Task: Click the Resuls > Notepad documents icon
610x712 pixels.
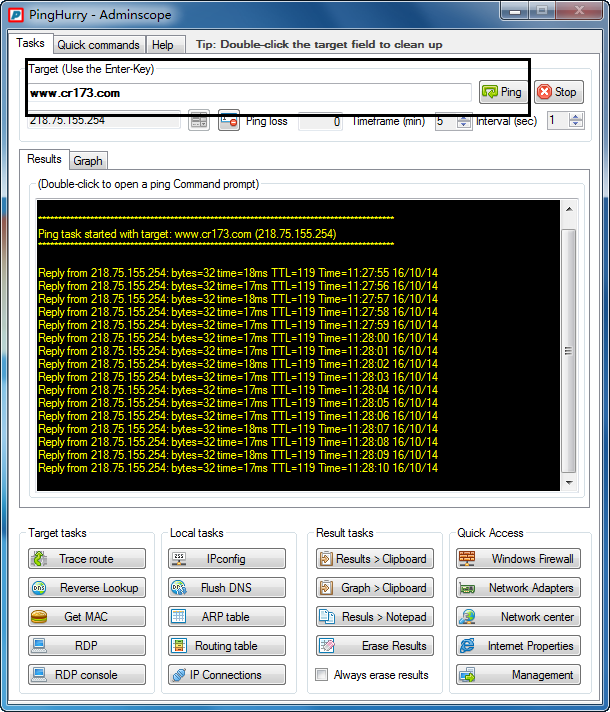Action: [327, 617]
